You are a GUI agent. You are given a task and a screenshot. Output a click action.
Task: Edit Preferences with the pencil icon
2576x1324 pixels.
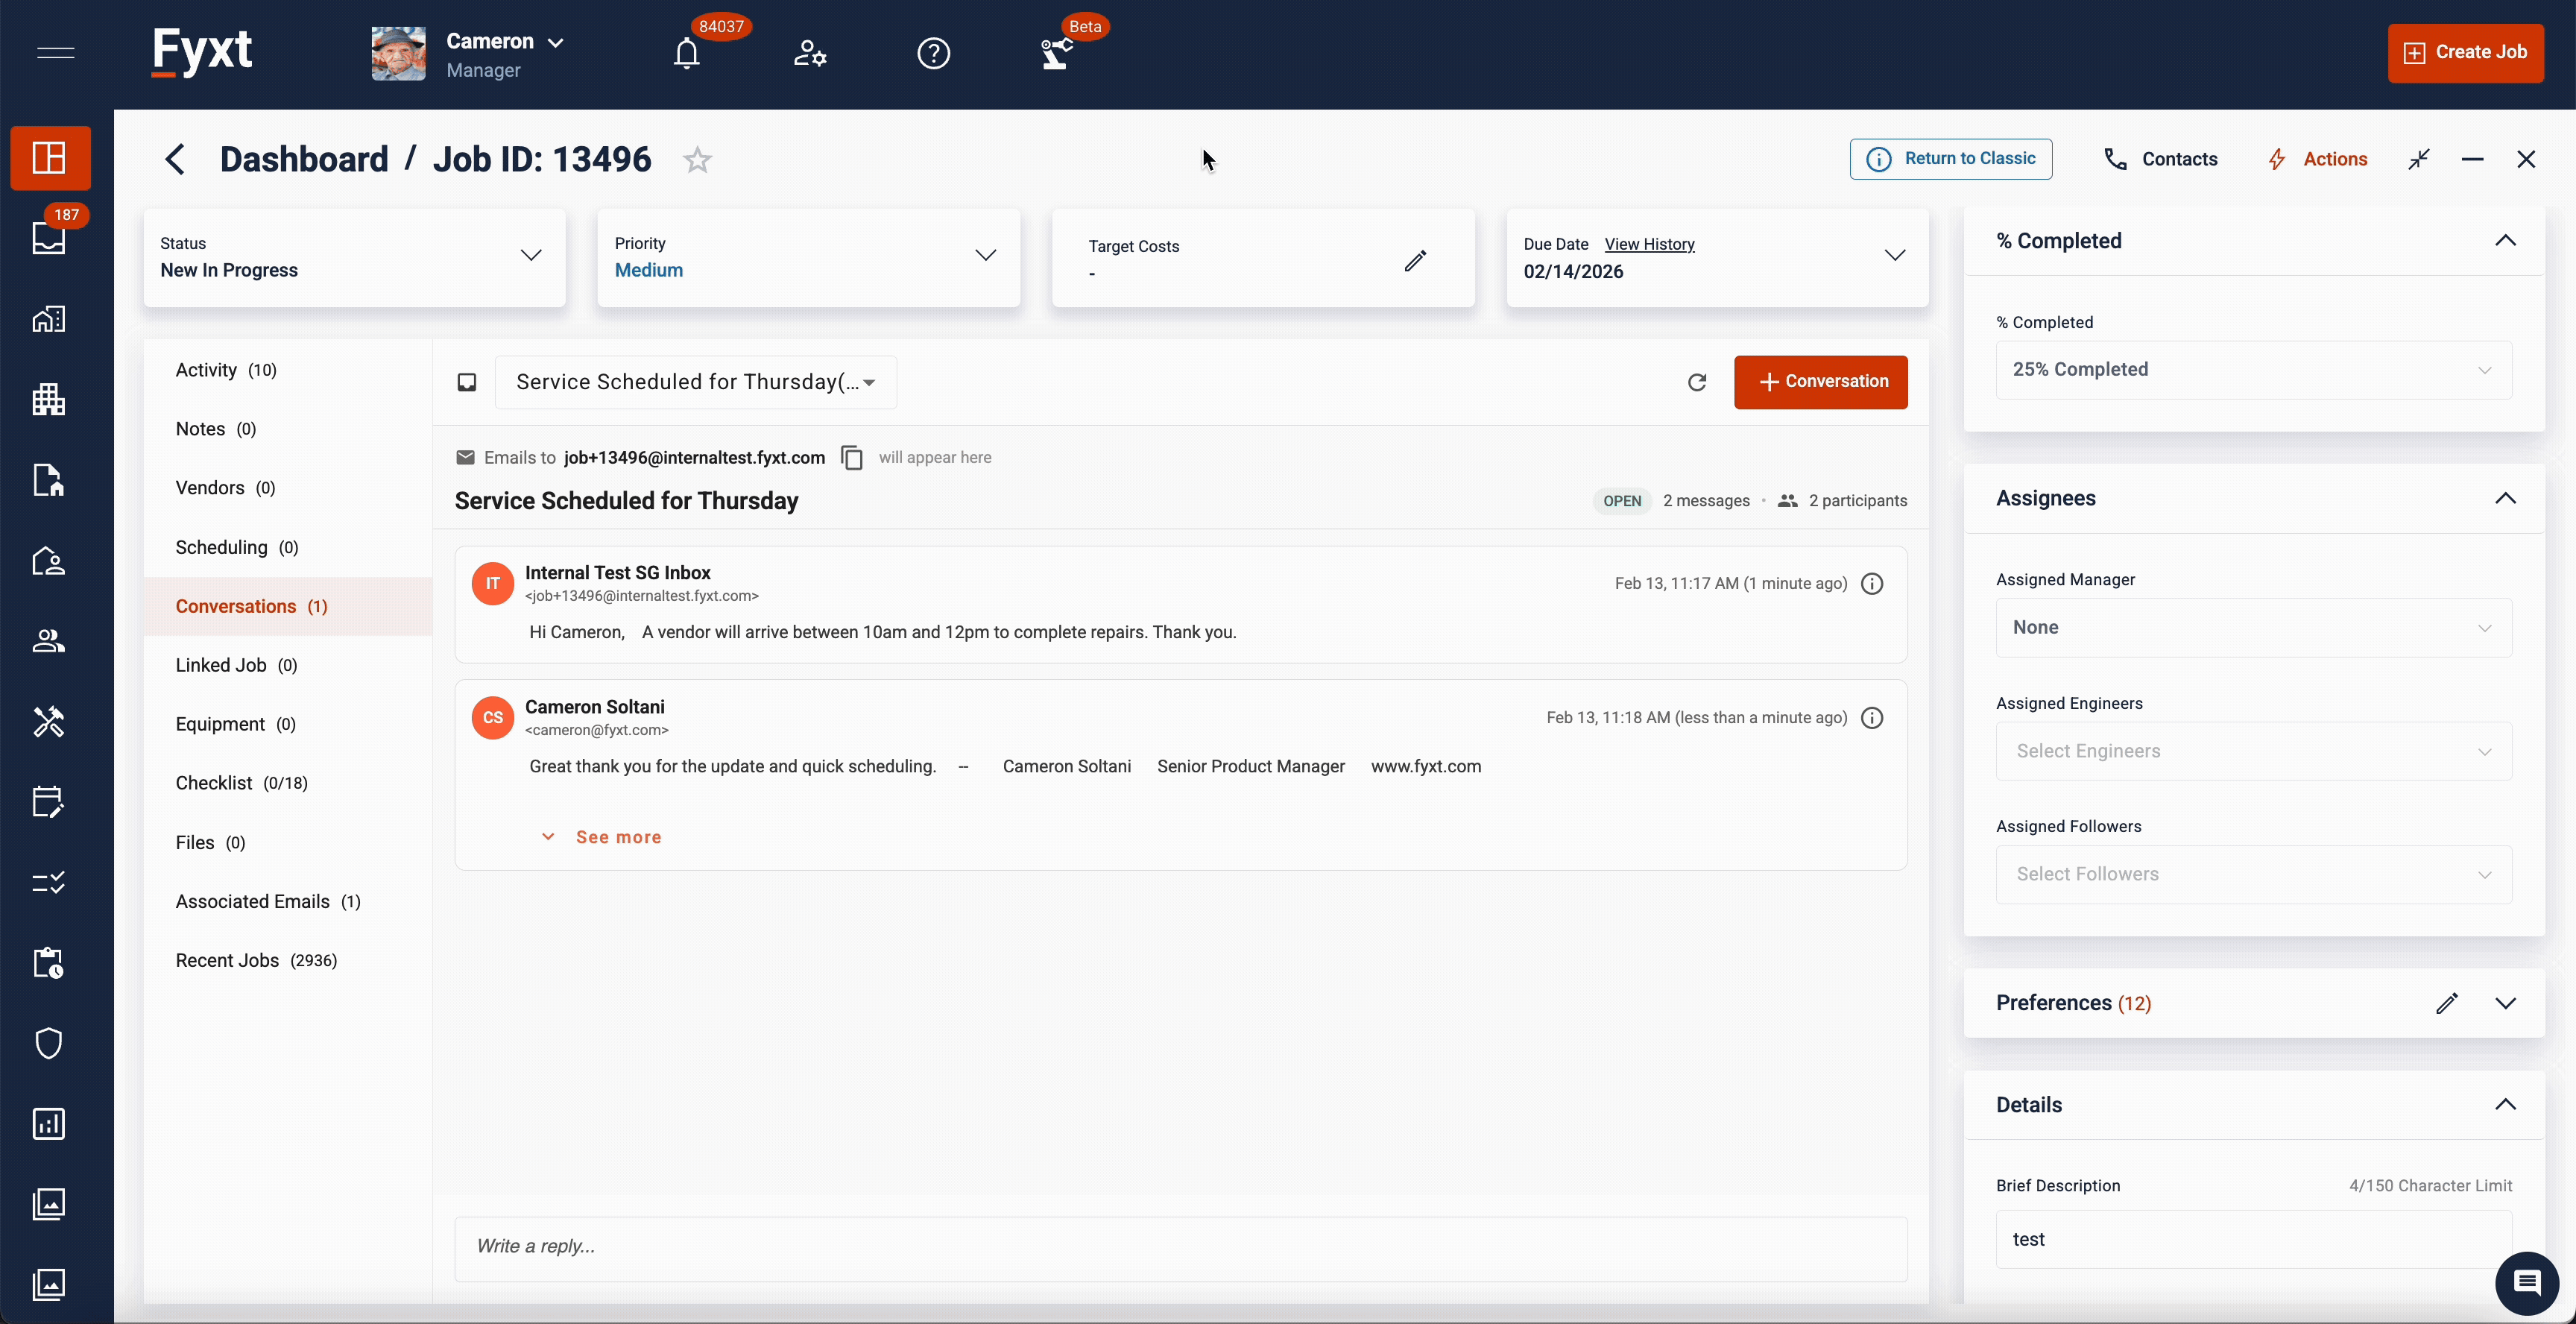2446,1003
